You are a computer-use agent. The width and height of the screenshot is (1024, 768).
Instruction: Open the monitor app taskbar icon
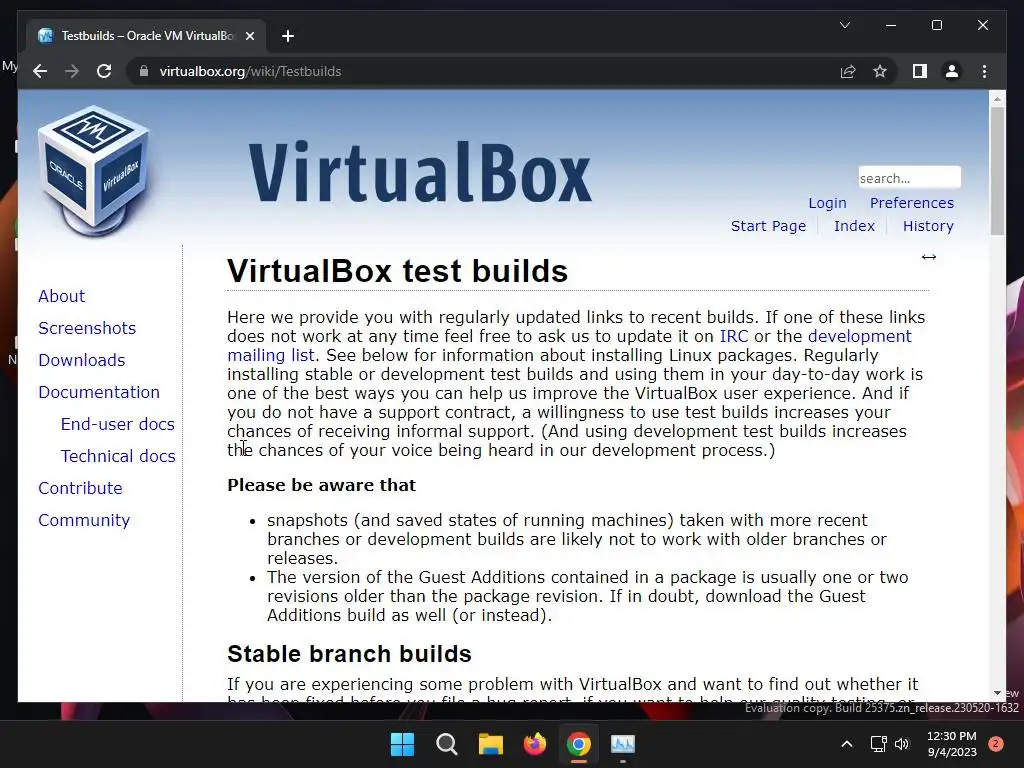(622, 744)
